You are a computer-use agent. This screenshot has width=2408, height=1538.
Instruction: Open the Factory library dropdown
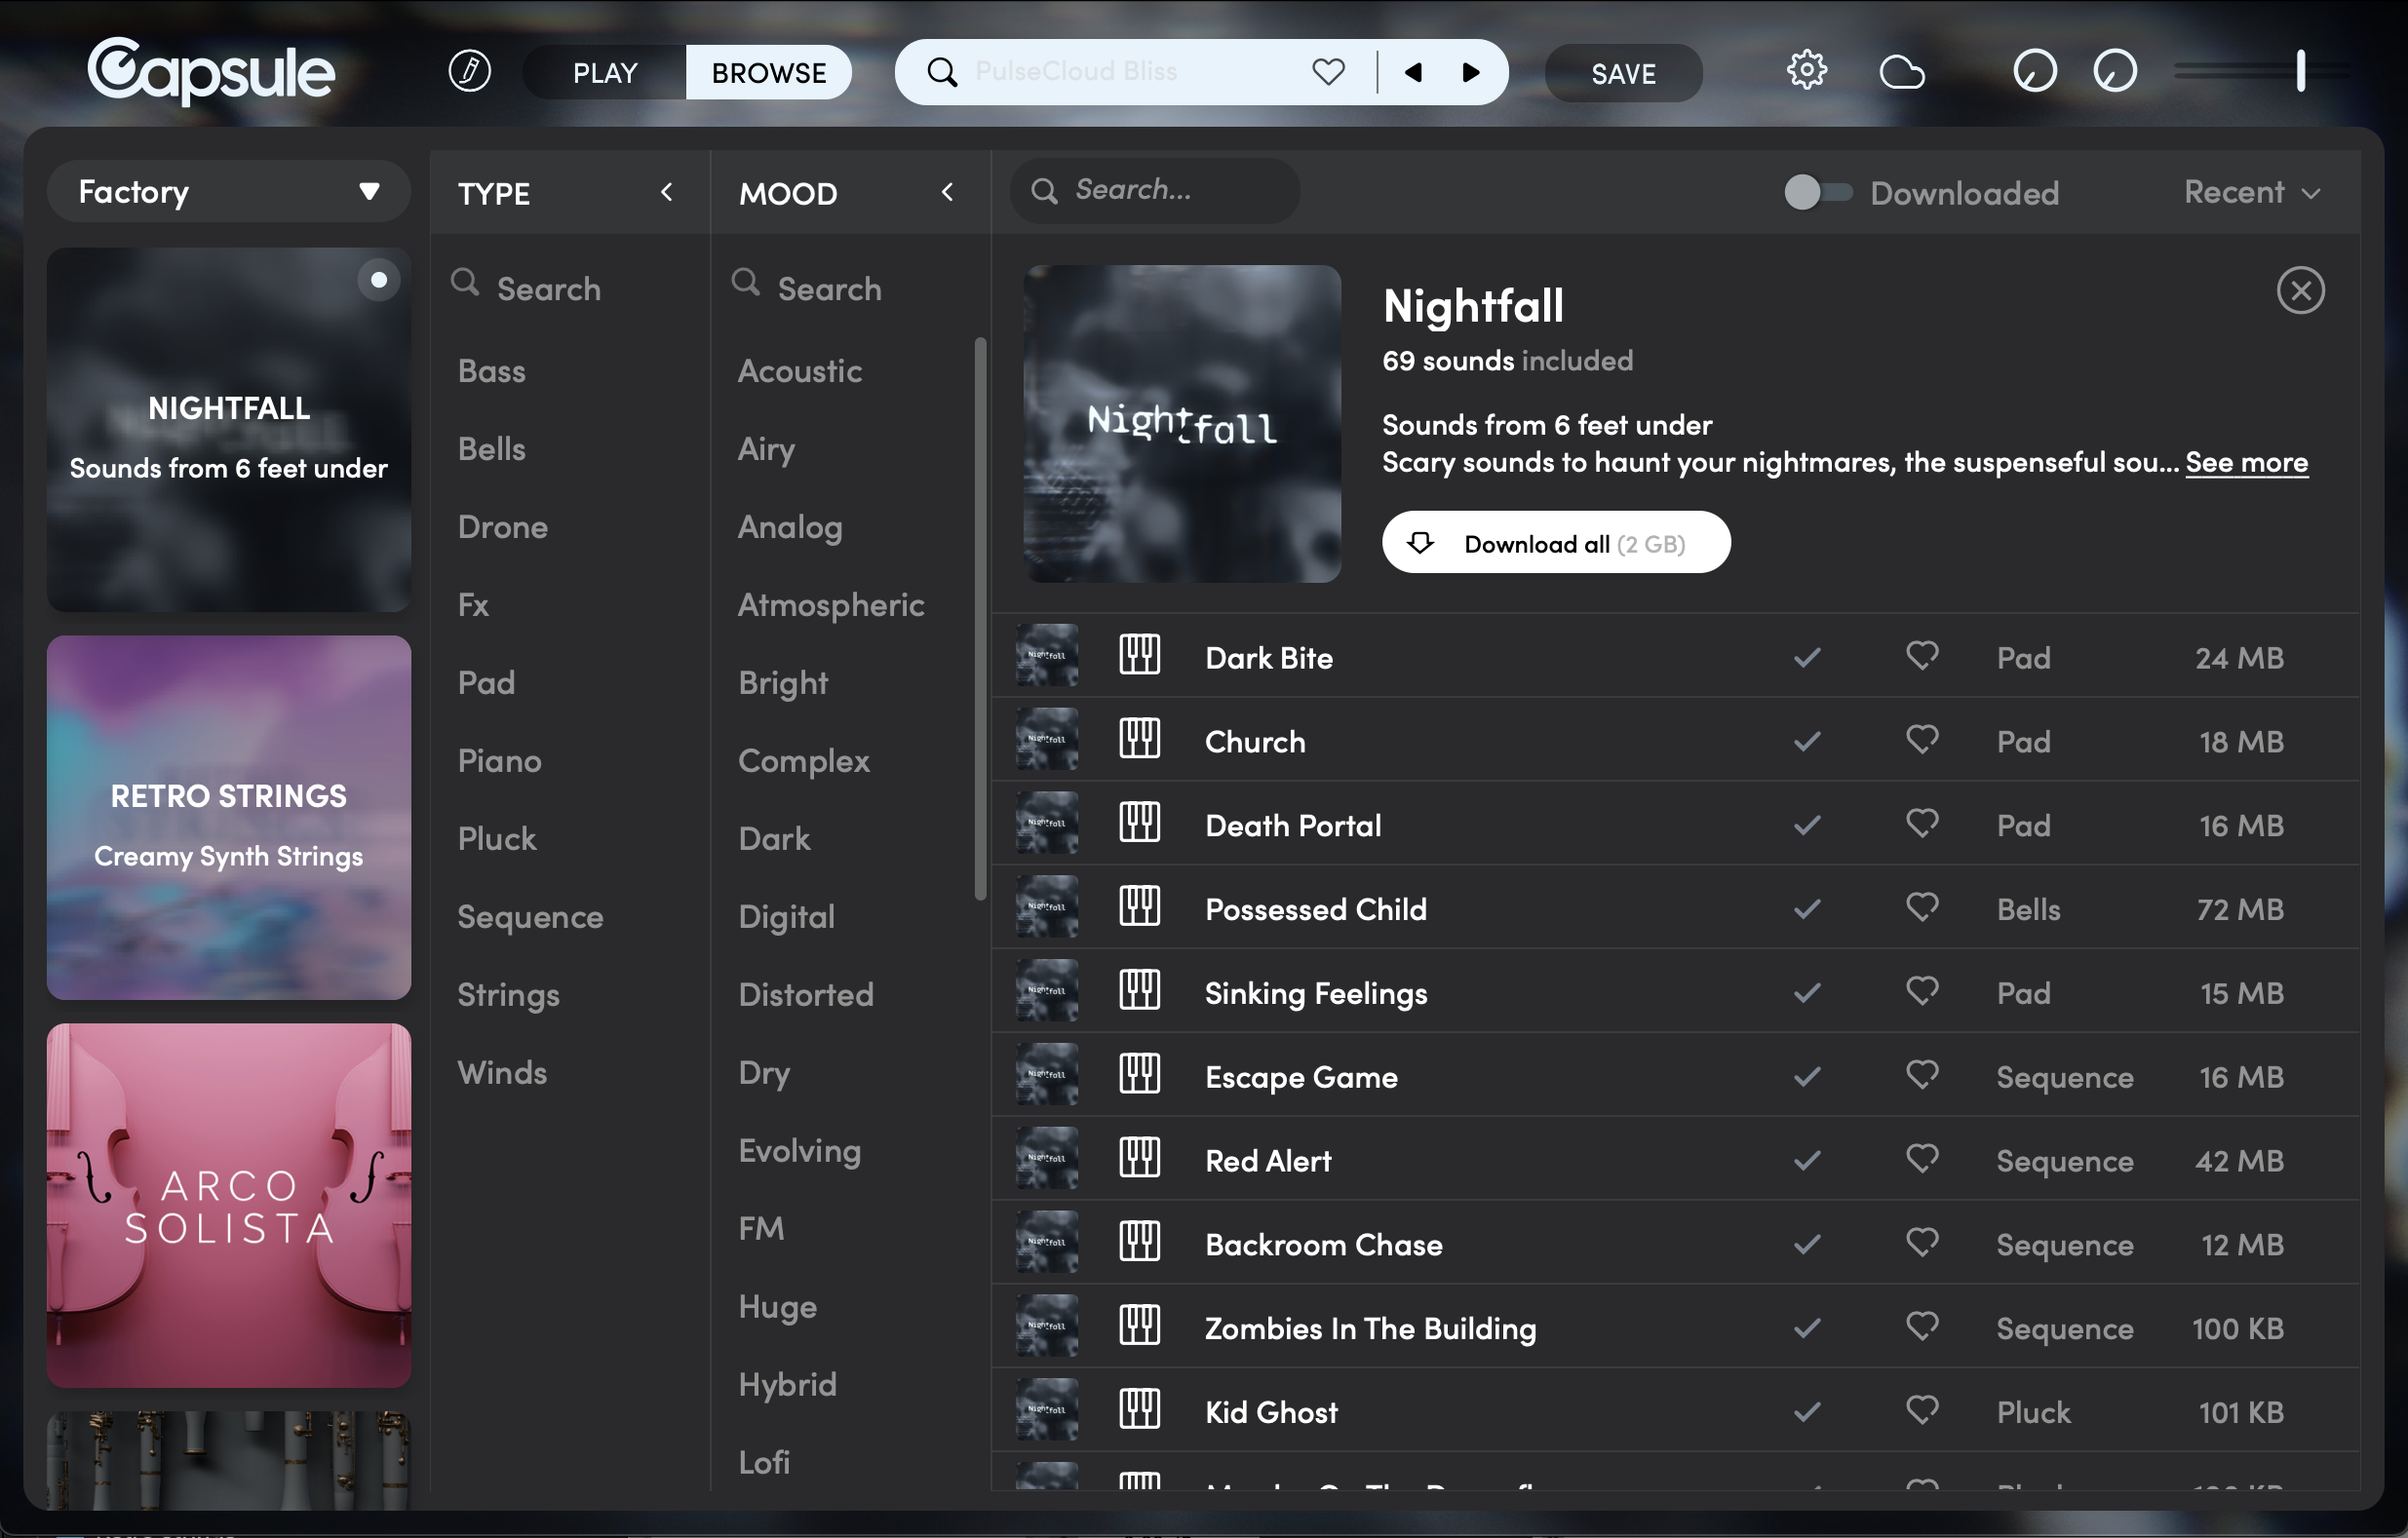(x=228, y=191)
